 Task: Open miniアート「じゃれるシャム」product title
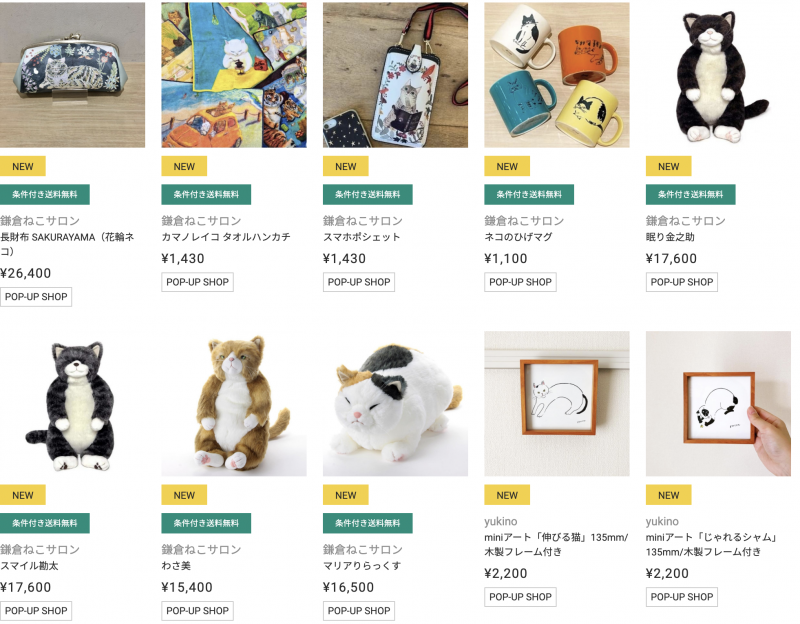click(711, 544)
